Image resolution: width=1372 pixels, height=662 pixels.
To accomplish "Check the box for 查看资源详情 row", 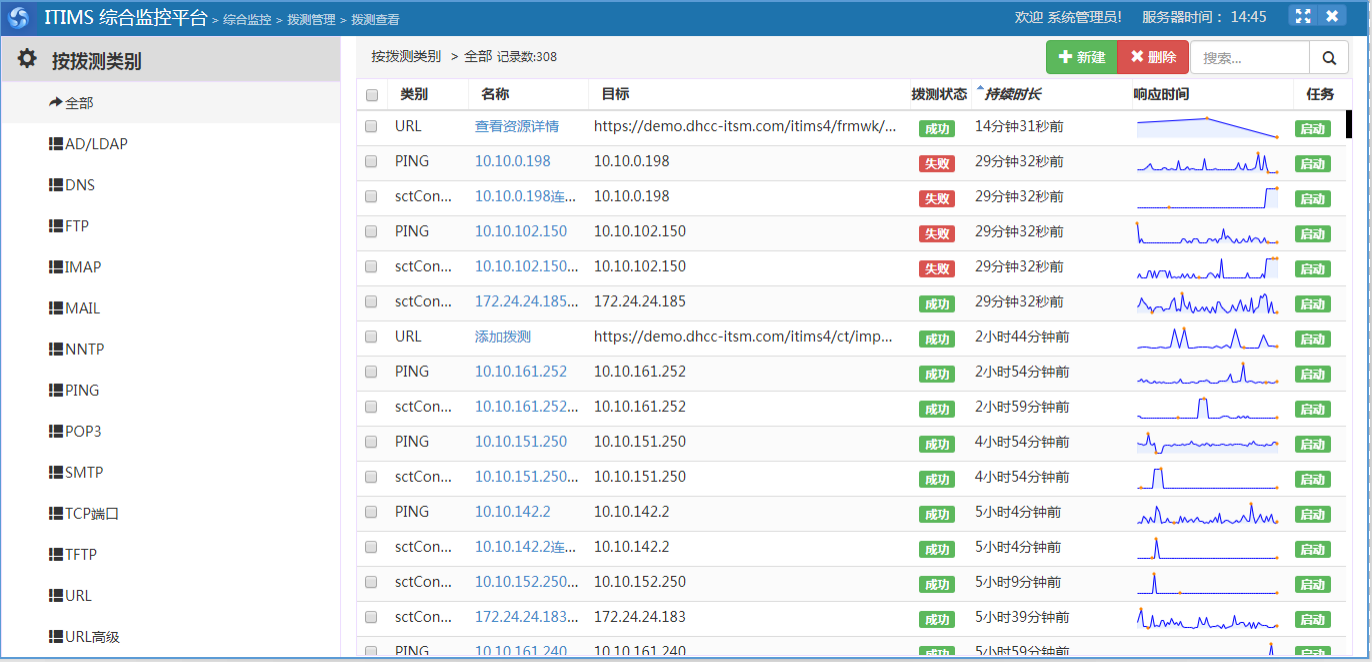I will [x=371, y=127].
